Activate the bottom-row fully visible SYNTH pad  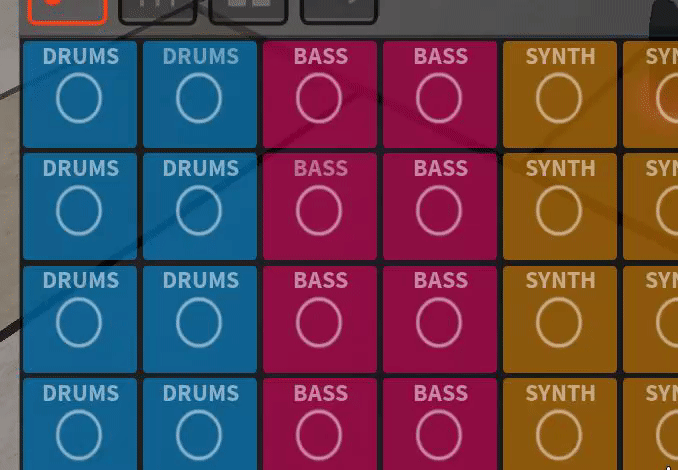(x=560, y=424)
